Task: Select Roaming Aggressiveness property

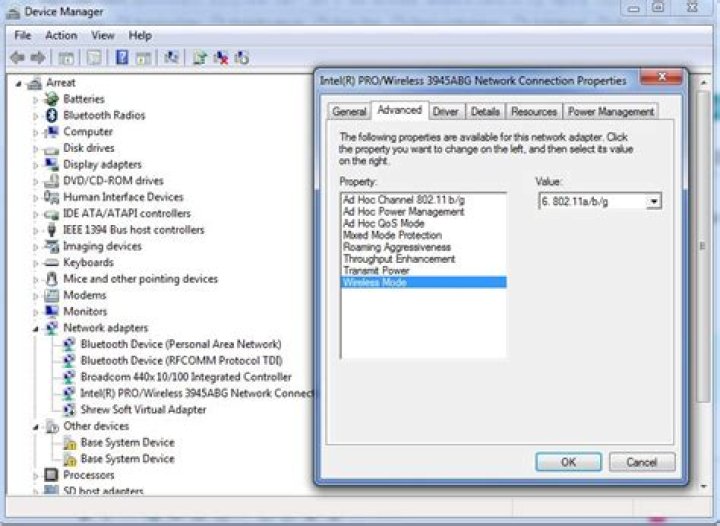Action: click(423, 247)
